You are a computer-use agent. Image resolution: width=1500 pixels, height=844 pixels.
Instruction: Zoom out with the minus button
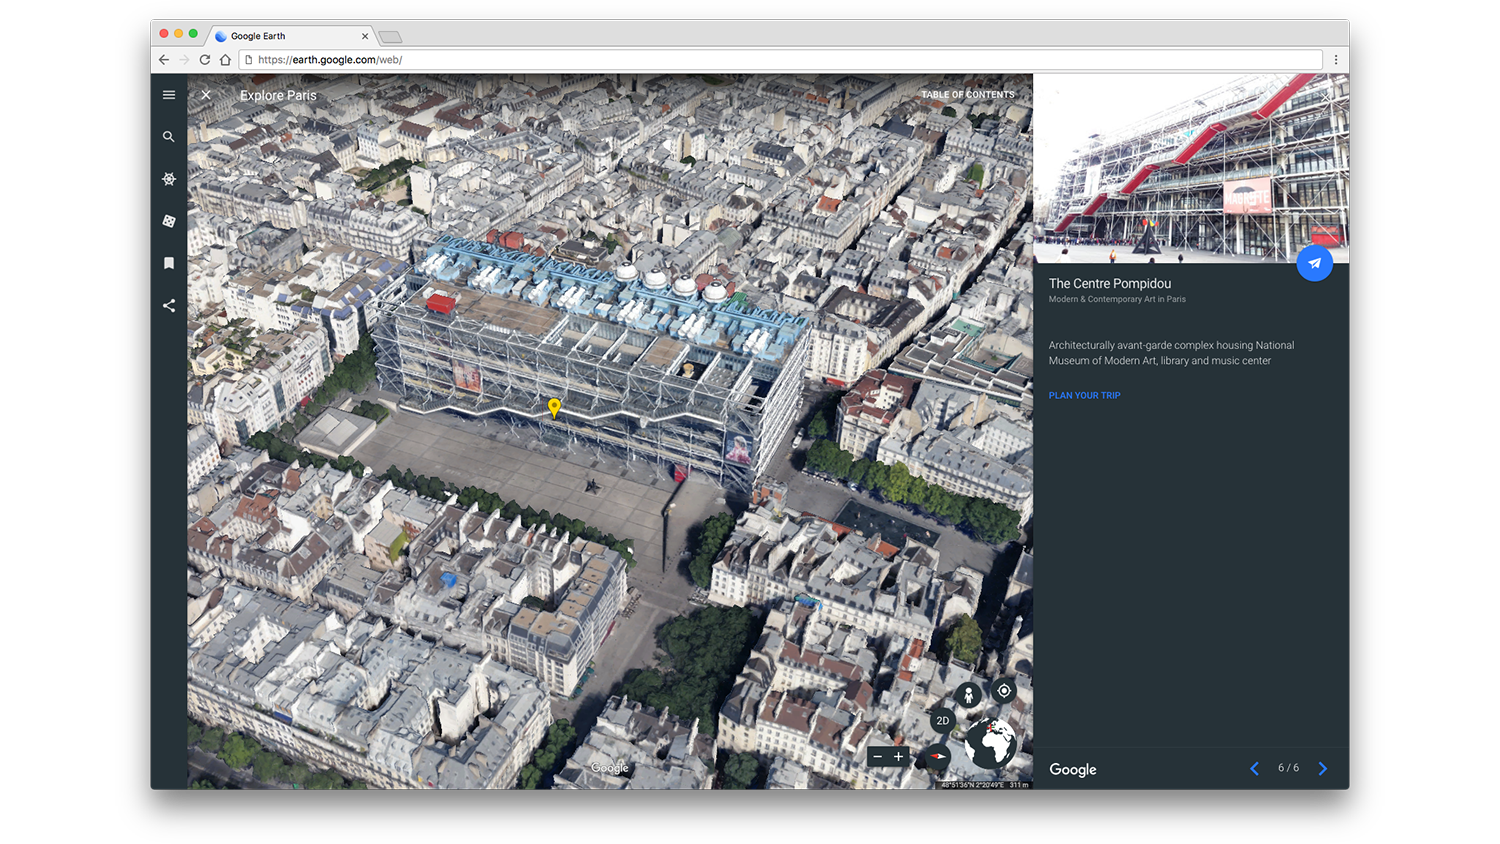click(877, 757)
